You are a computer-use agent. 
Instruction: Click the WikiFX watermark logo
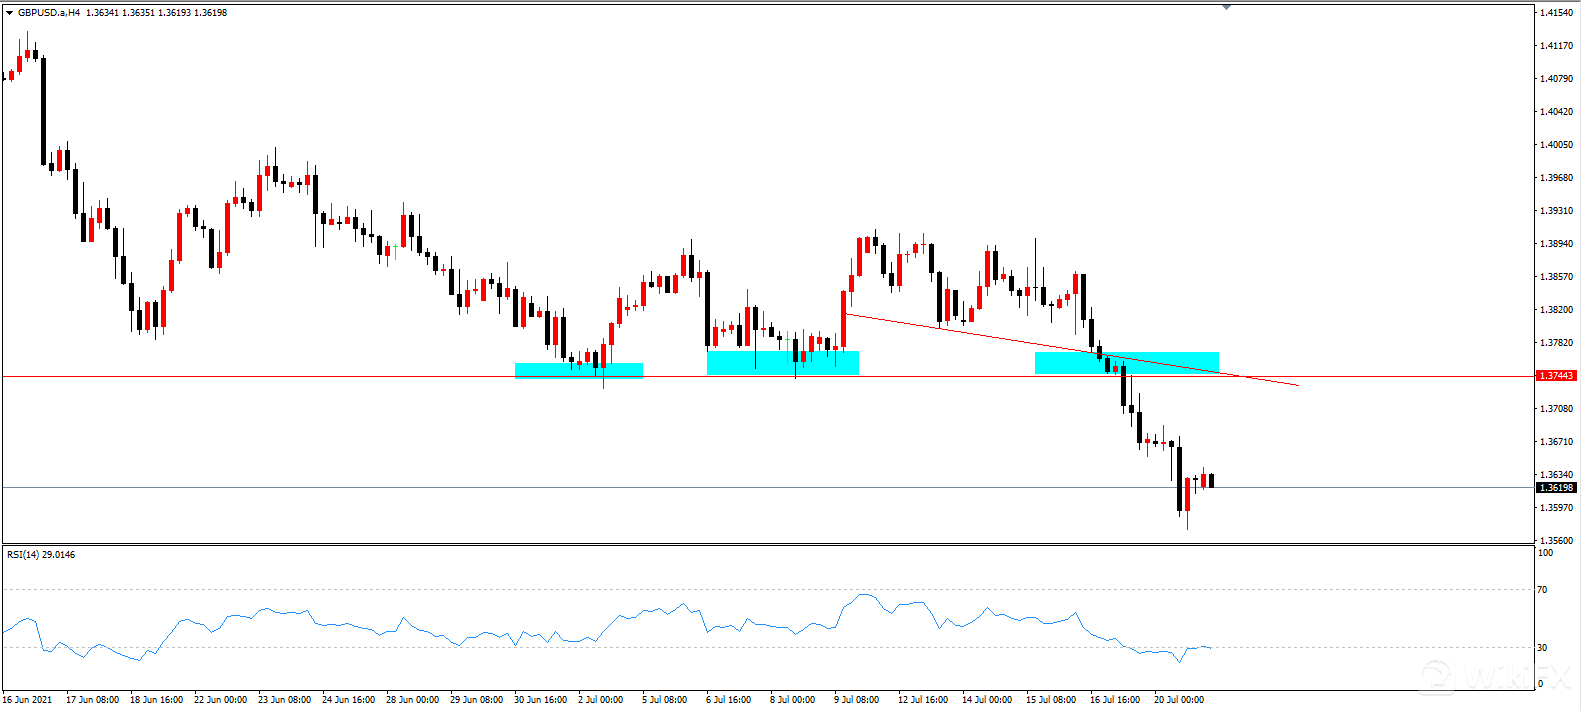[x=1490, y=675]
